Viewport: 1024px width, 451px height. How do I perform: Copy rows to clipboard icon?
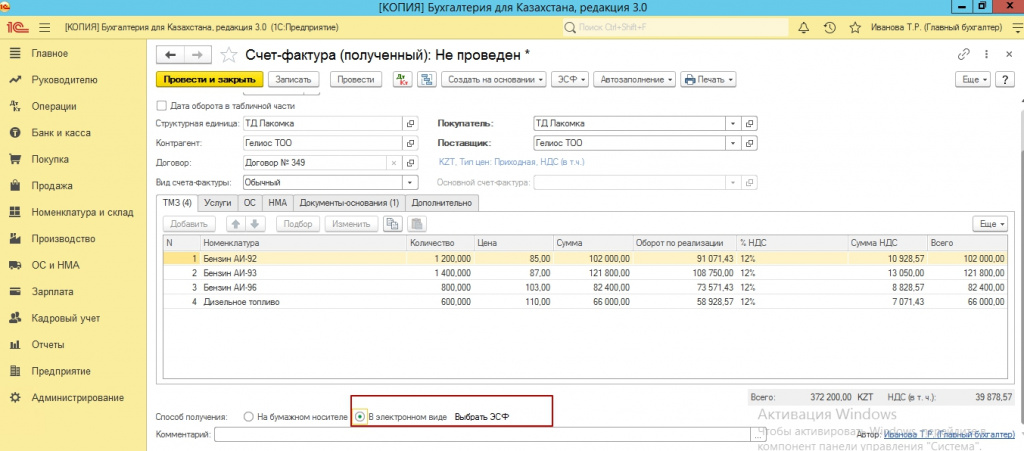point(392,224)
